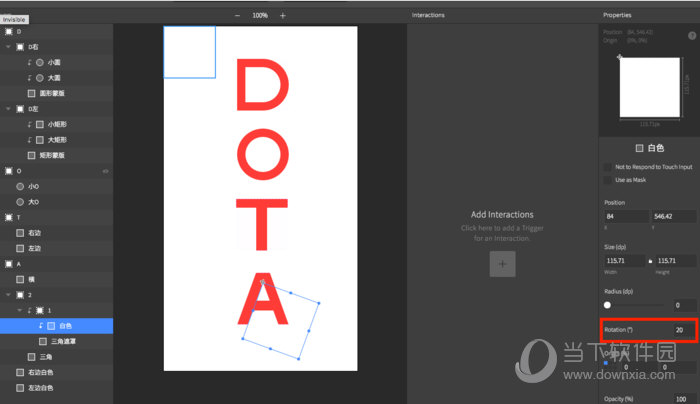Zoom out with the minus button
The width and height of the screenshot is (700, 404).
tap(238, 16)
